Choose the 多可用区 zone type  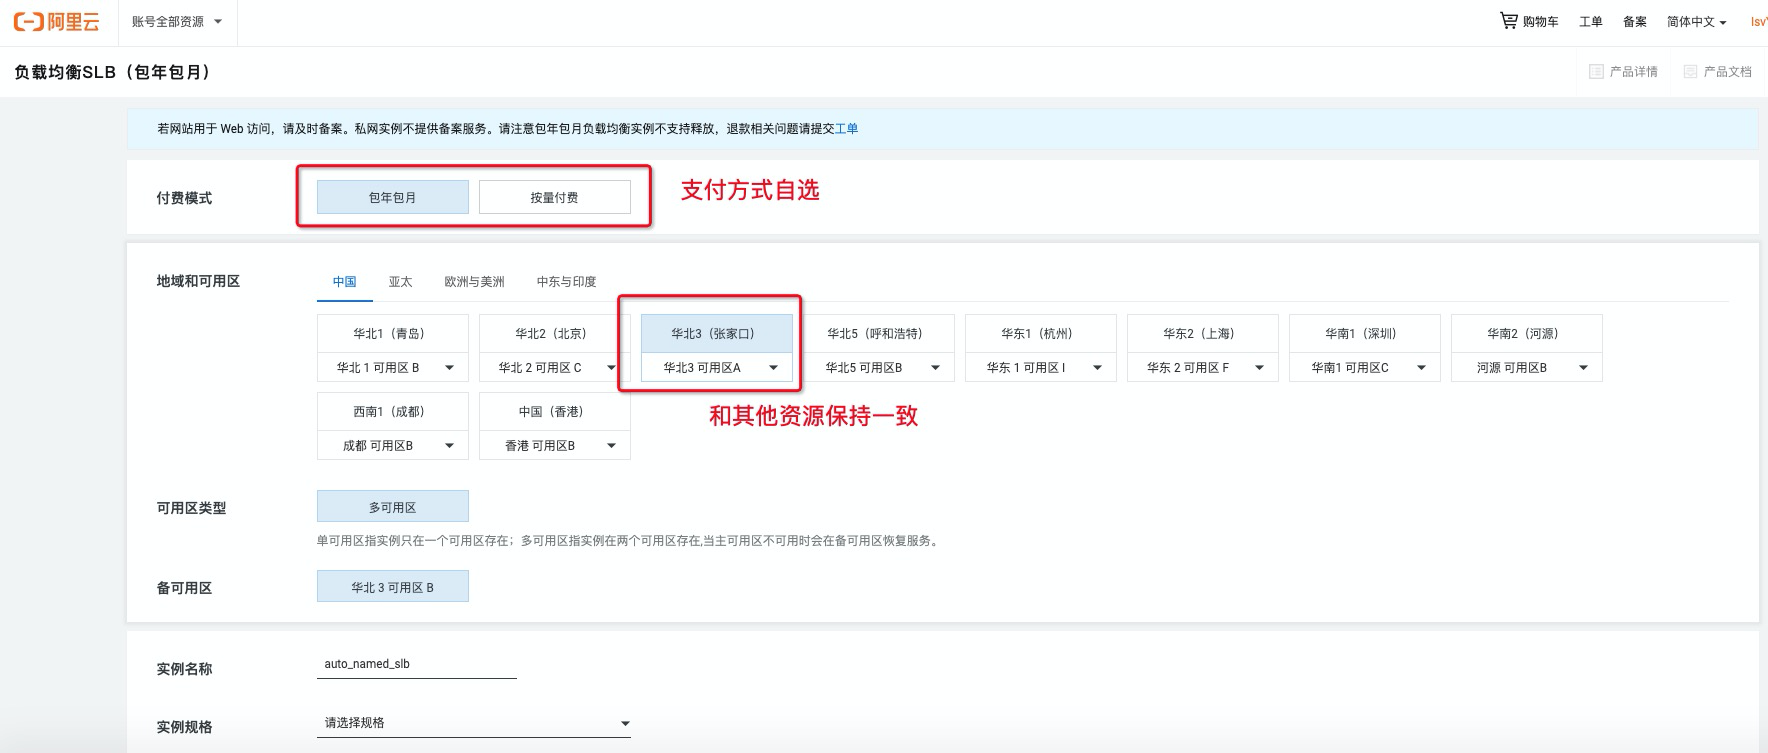coord(393,507)
